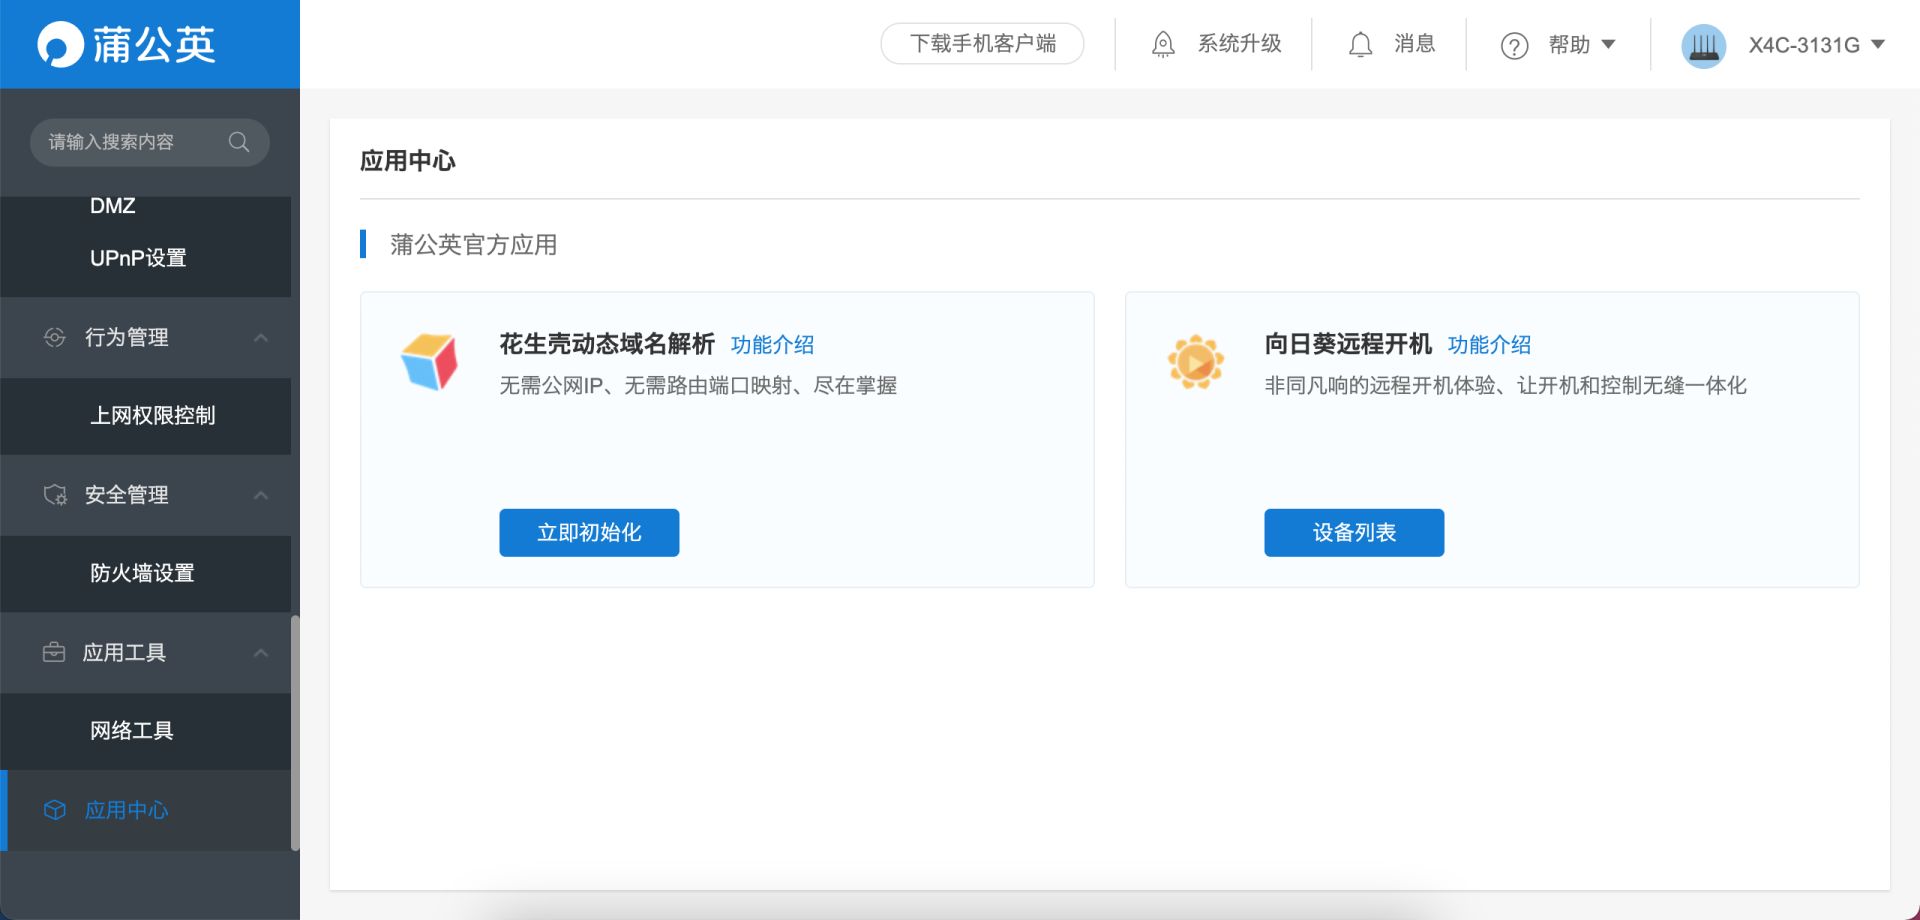Click the 立即初始化 button

589,533
